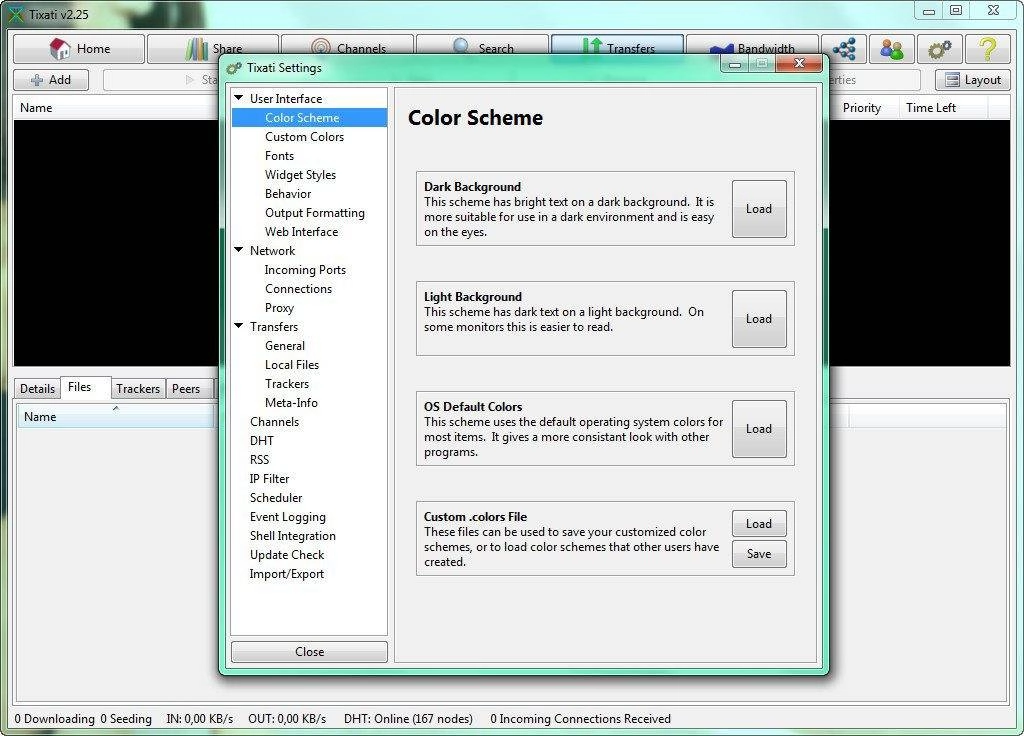Open Channels settings in the tree
The height and width of the screenshot is (736, 1024).
coord(274,422)
